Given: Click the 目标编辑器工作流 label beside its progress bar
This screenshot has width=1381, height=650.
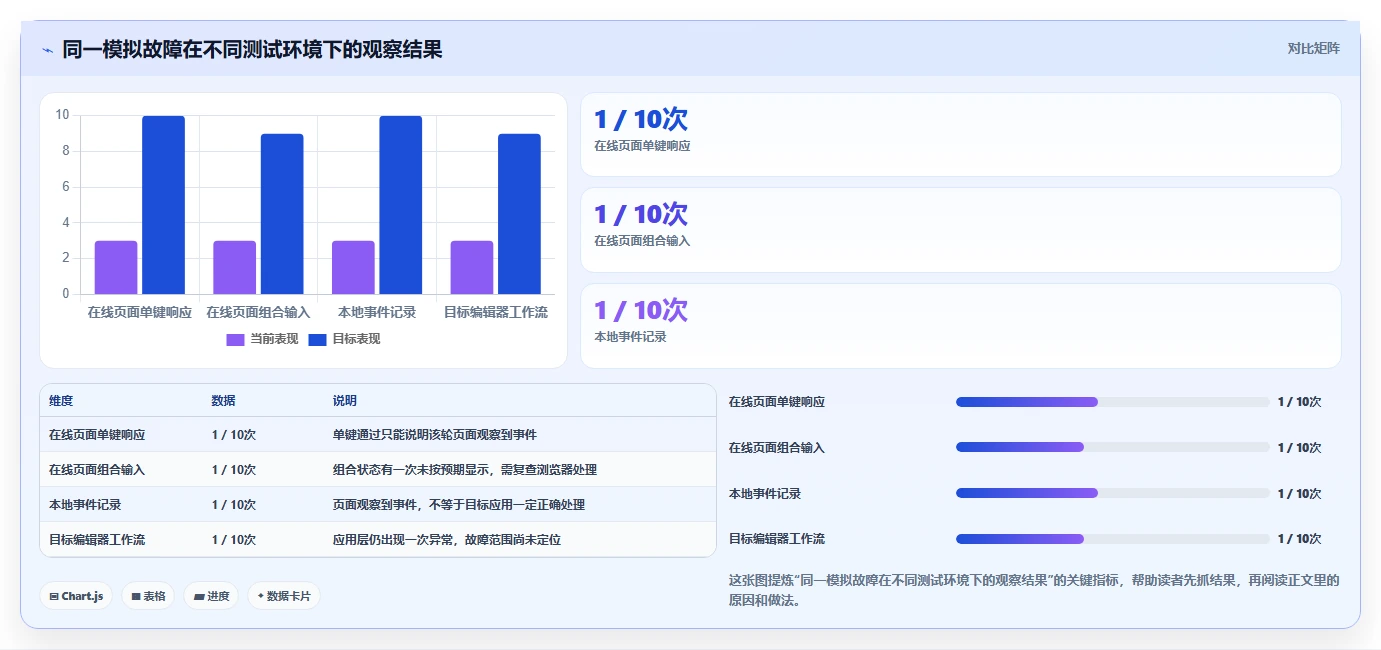Looking at the screenshot, I should tap(777, 539).
